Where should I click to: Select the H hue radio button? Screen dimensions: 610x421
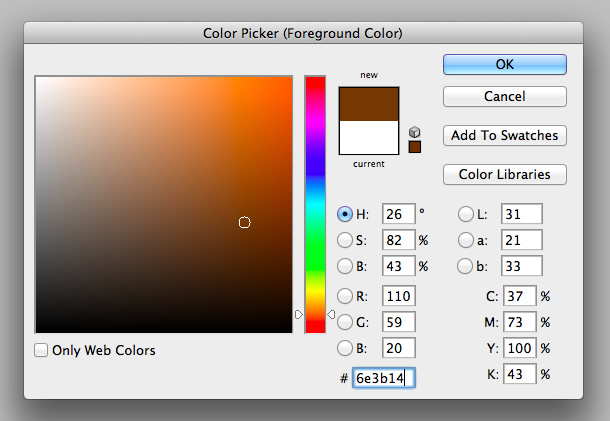(x=345, y=214)
